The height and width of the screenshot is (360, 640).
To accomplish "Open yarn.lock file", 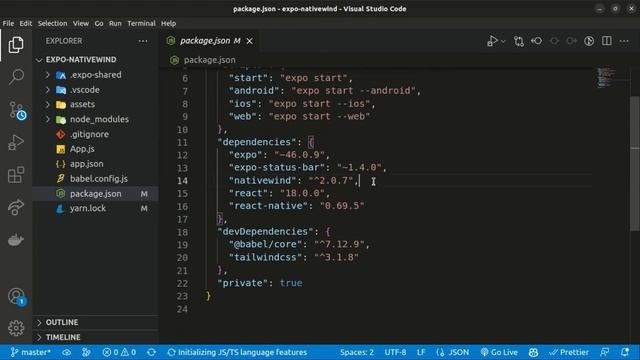I will (96, 208).
